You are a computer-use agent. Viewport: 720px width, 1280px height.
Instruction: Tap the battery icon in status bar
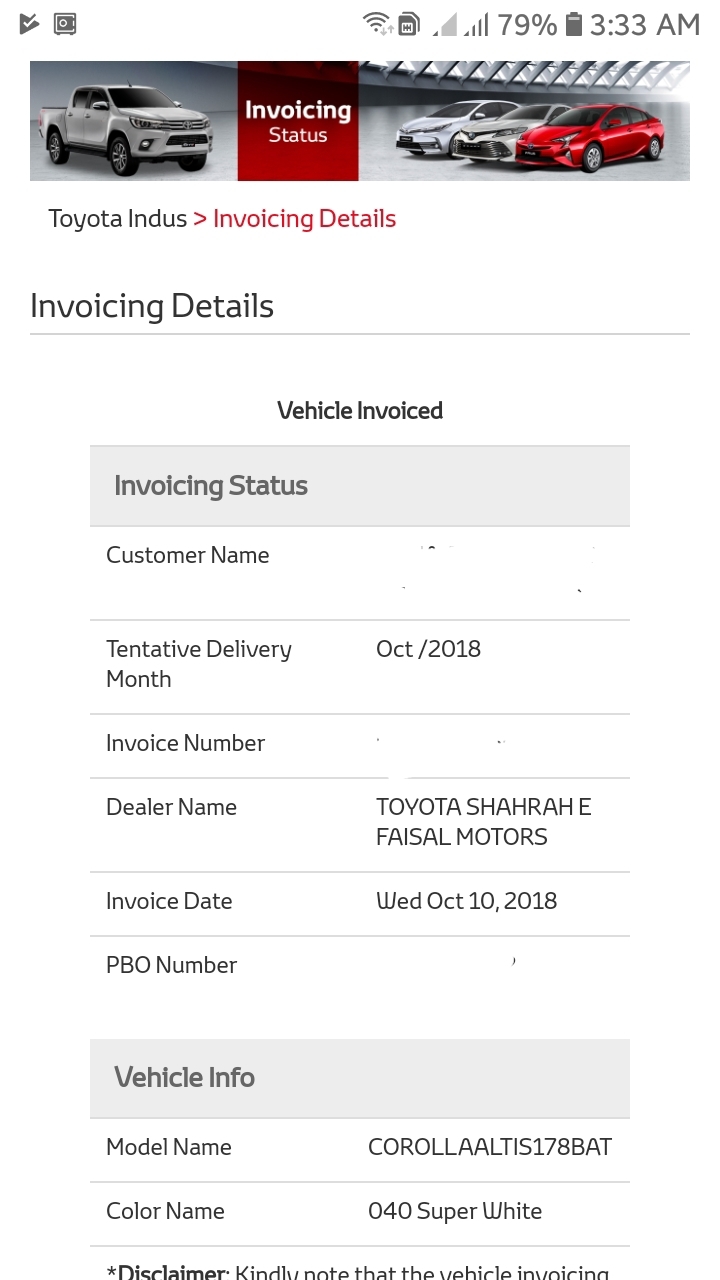click(x=574, y=24)
